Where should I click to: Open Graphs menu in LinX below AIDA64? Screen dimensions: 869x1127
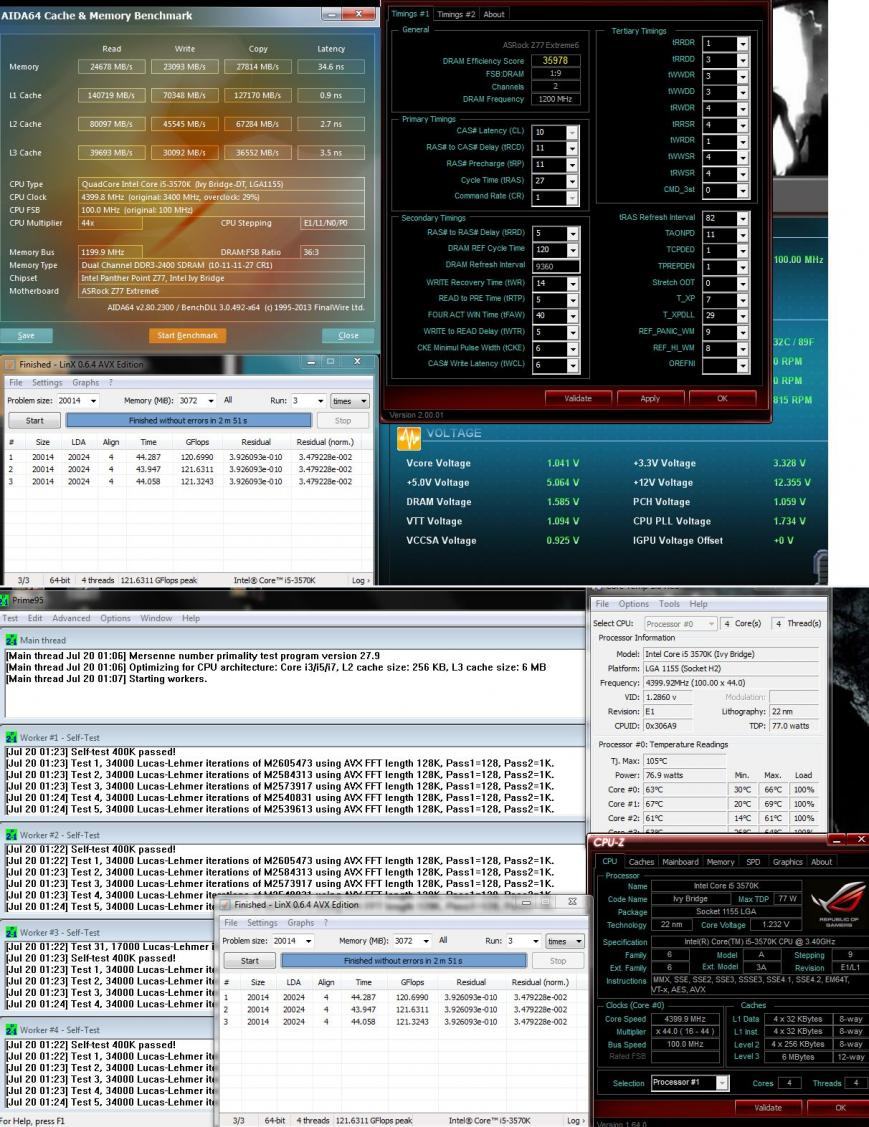[x=86, y=382]
